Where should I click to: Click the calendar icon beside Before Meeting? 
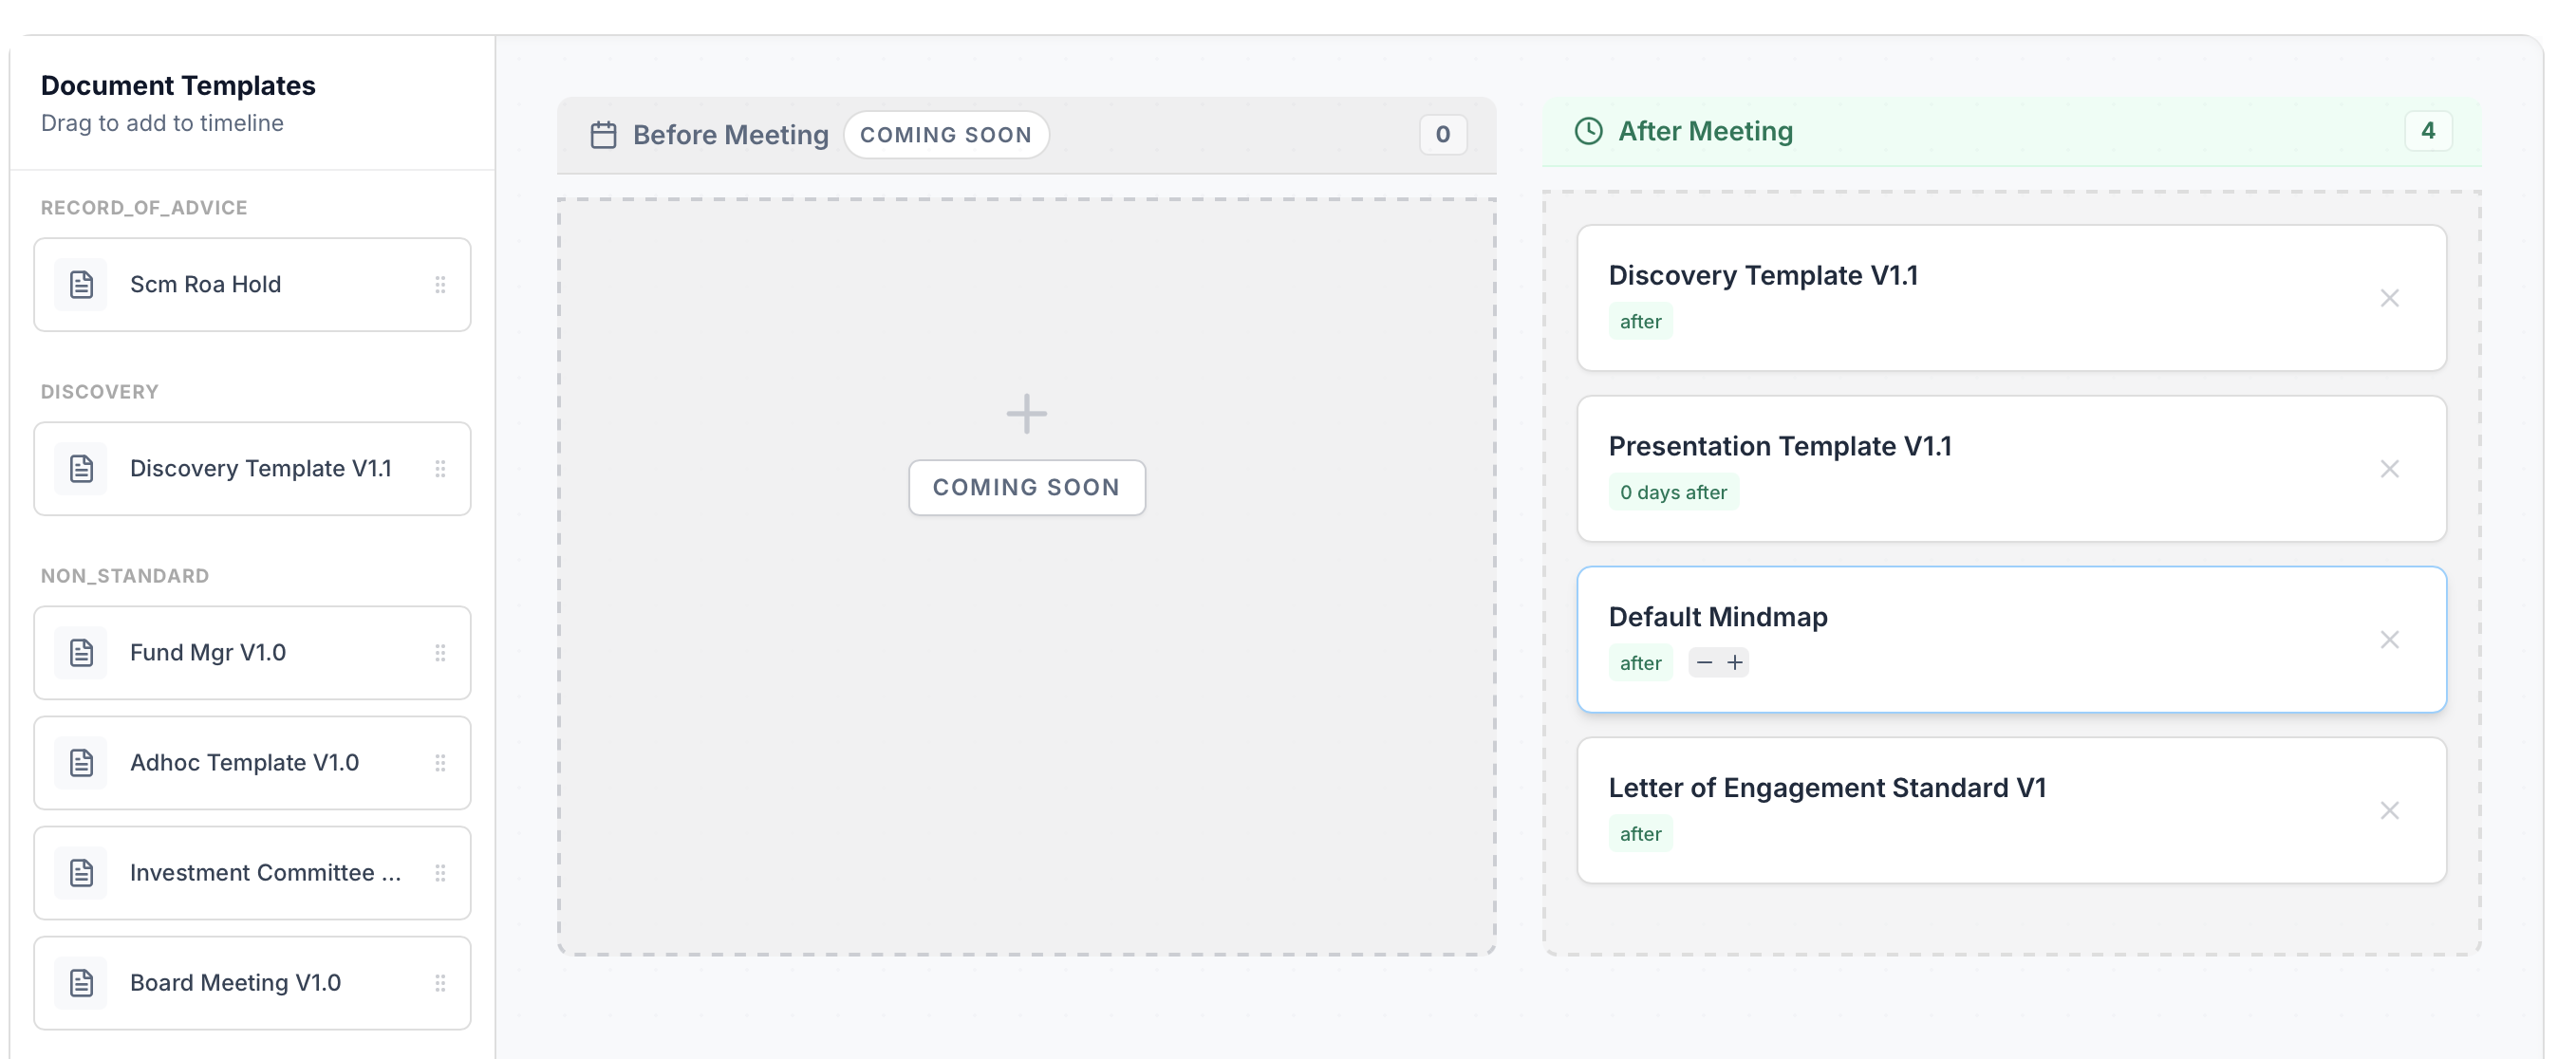pyautogui.click(x=603, y=135)
